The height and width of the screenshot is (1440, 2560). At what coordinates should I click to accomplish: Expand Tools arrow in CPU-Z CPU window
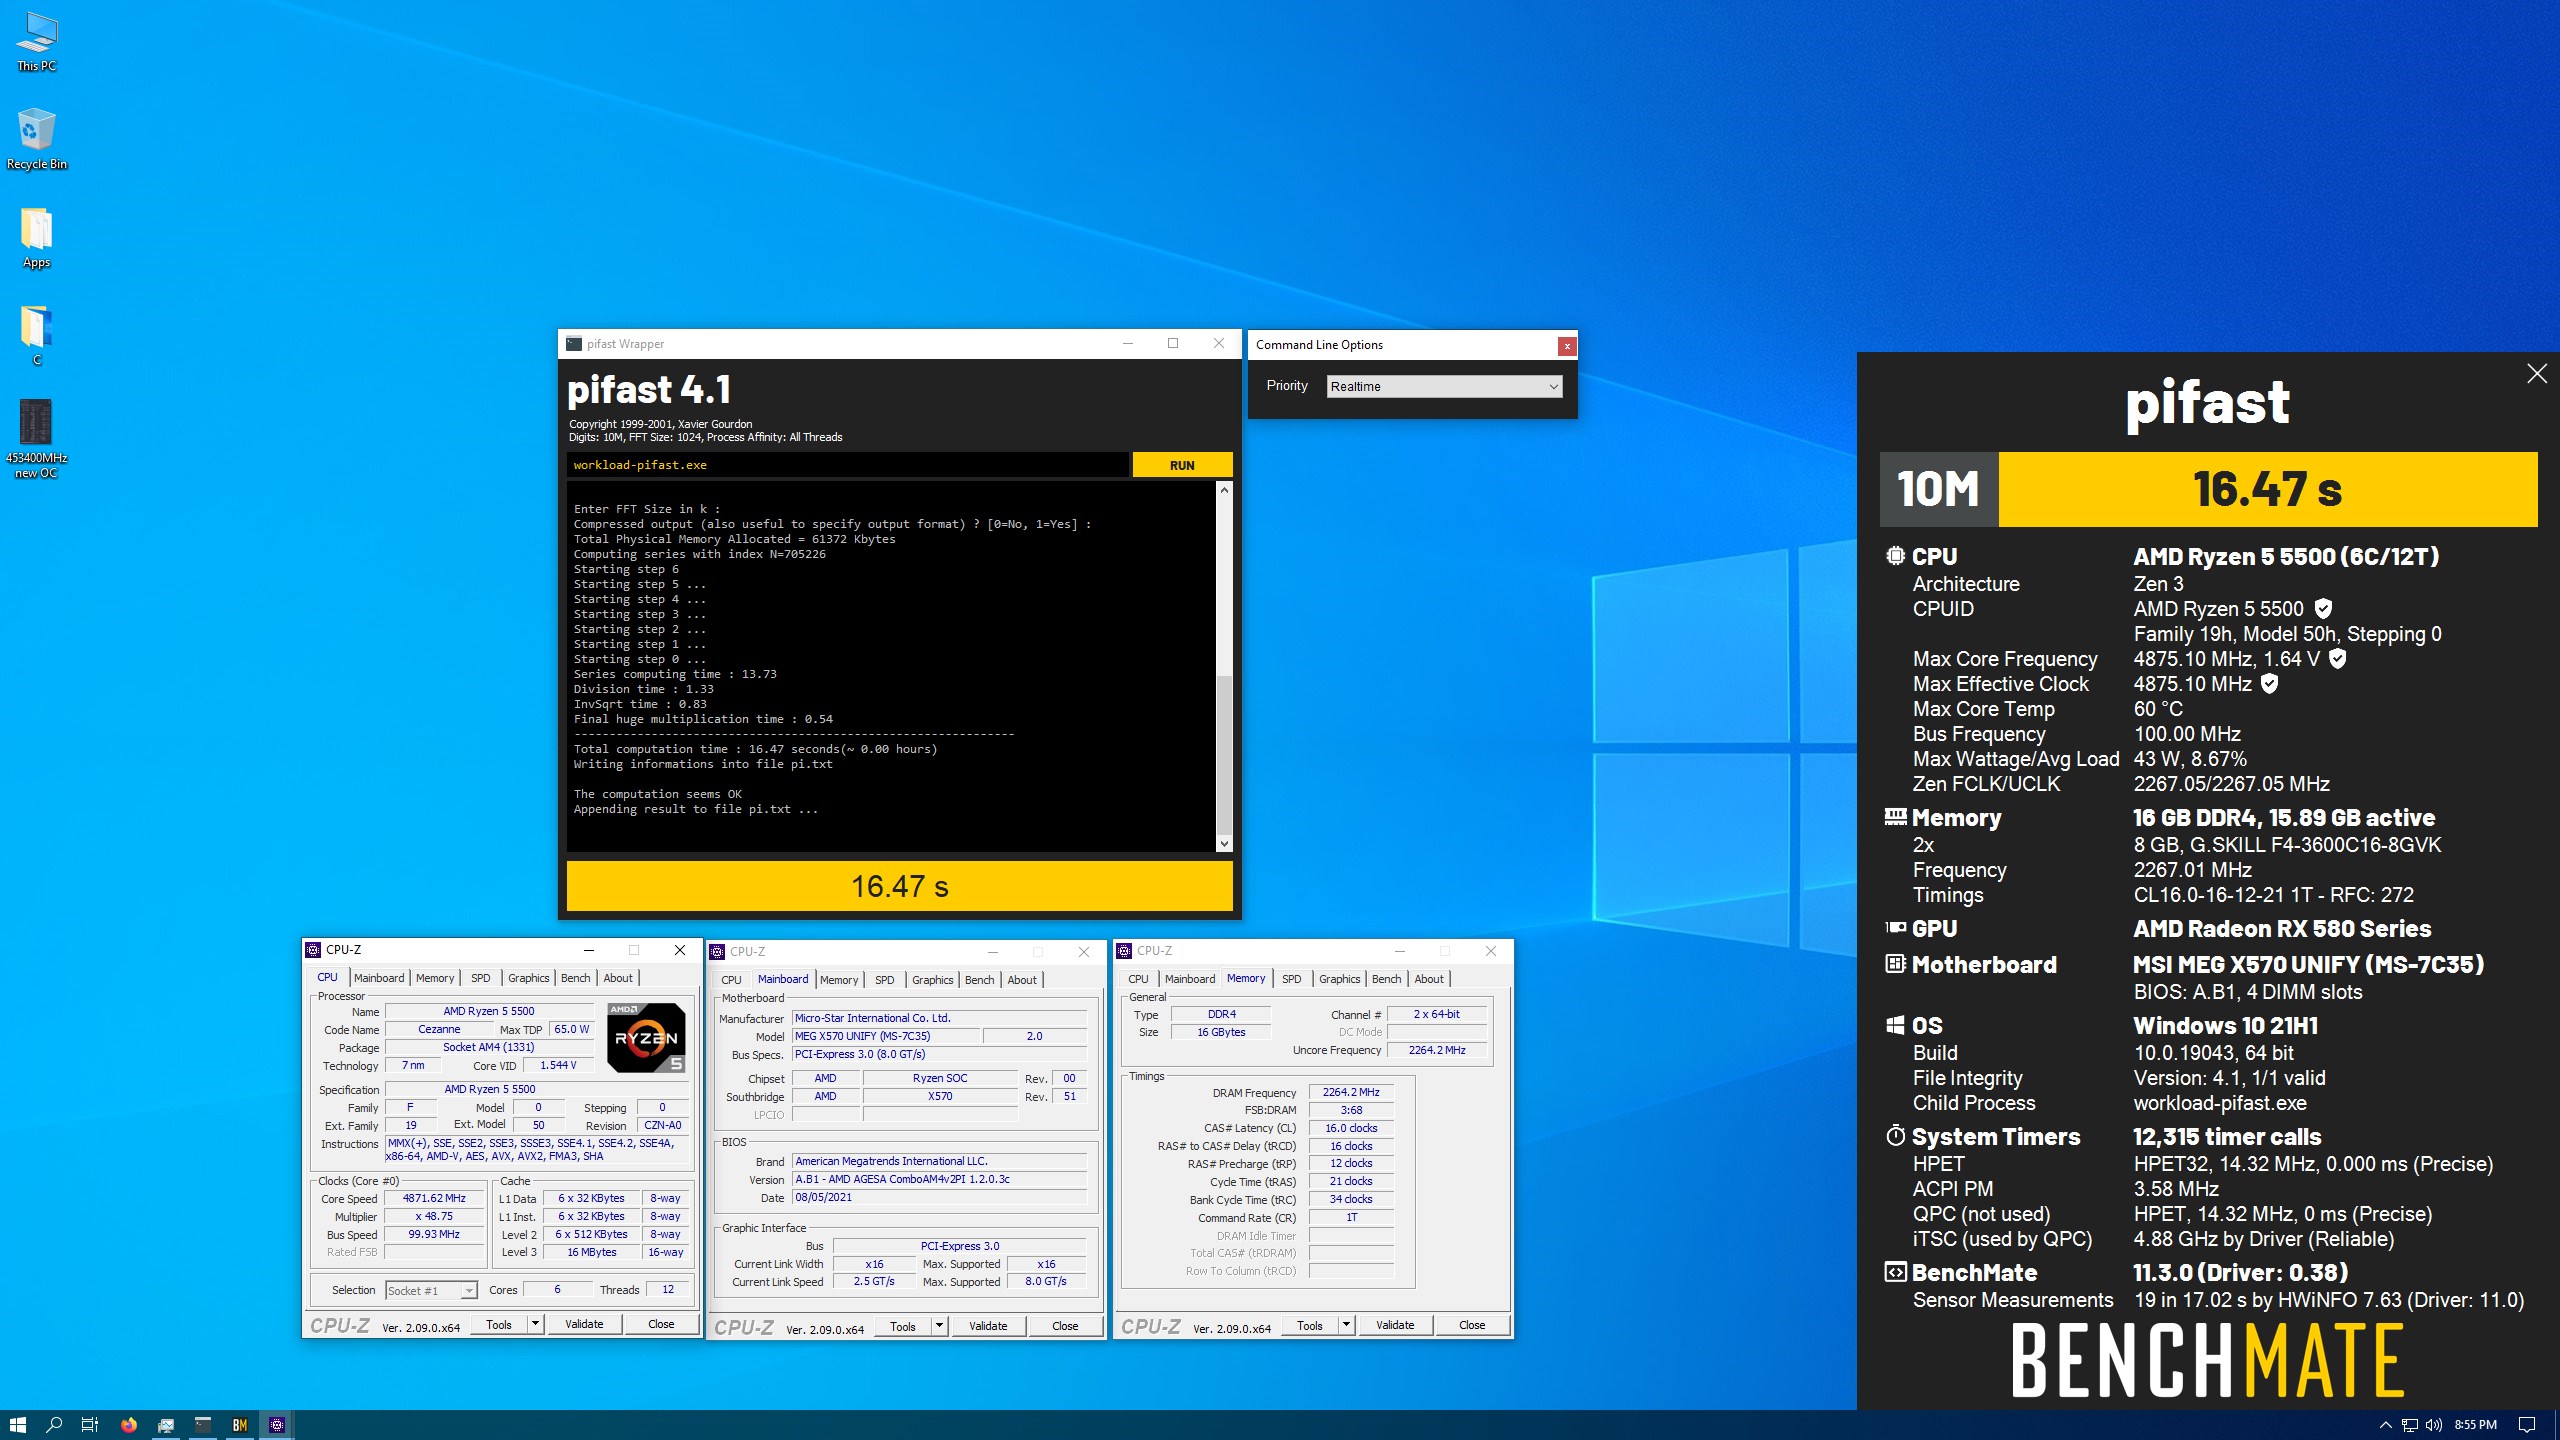[x=535, y=1324]
